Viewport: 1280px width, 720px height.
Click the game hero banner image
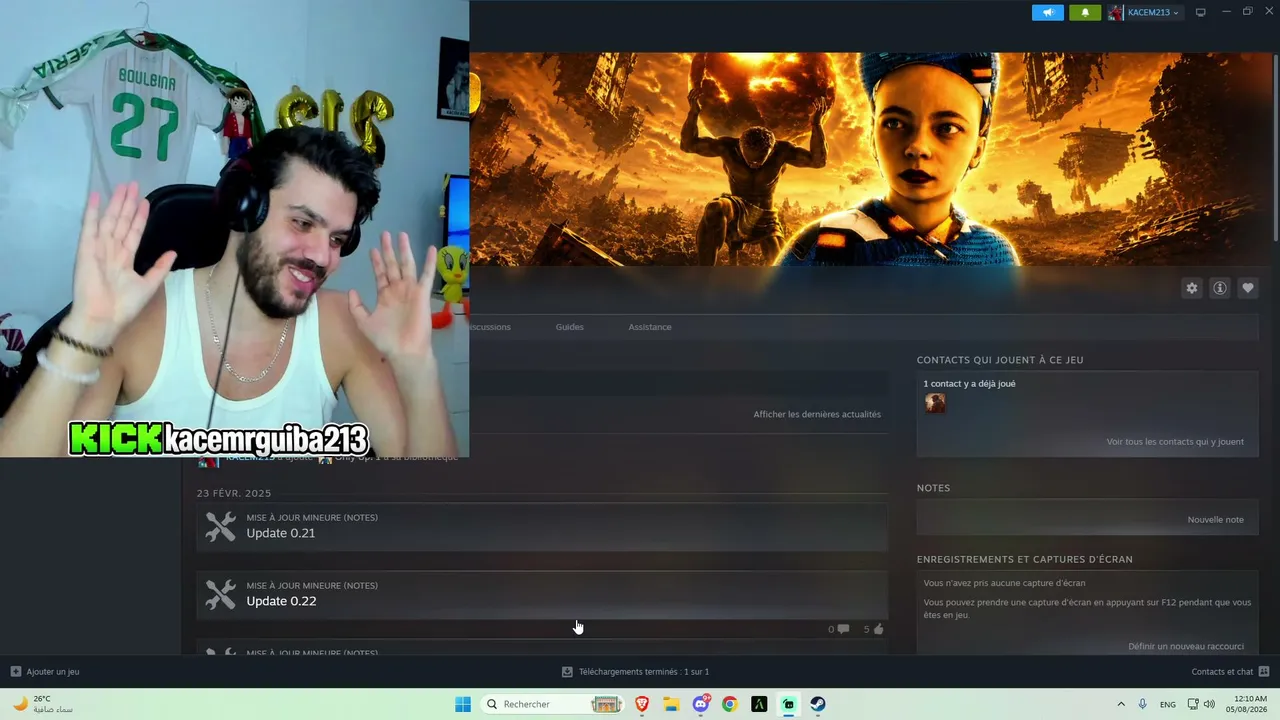click(870, 159)
